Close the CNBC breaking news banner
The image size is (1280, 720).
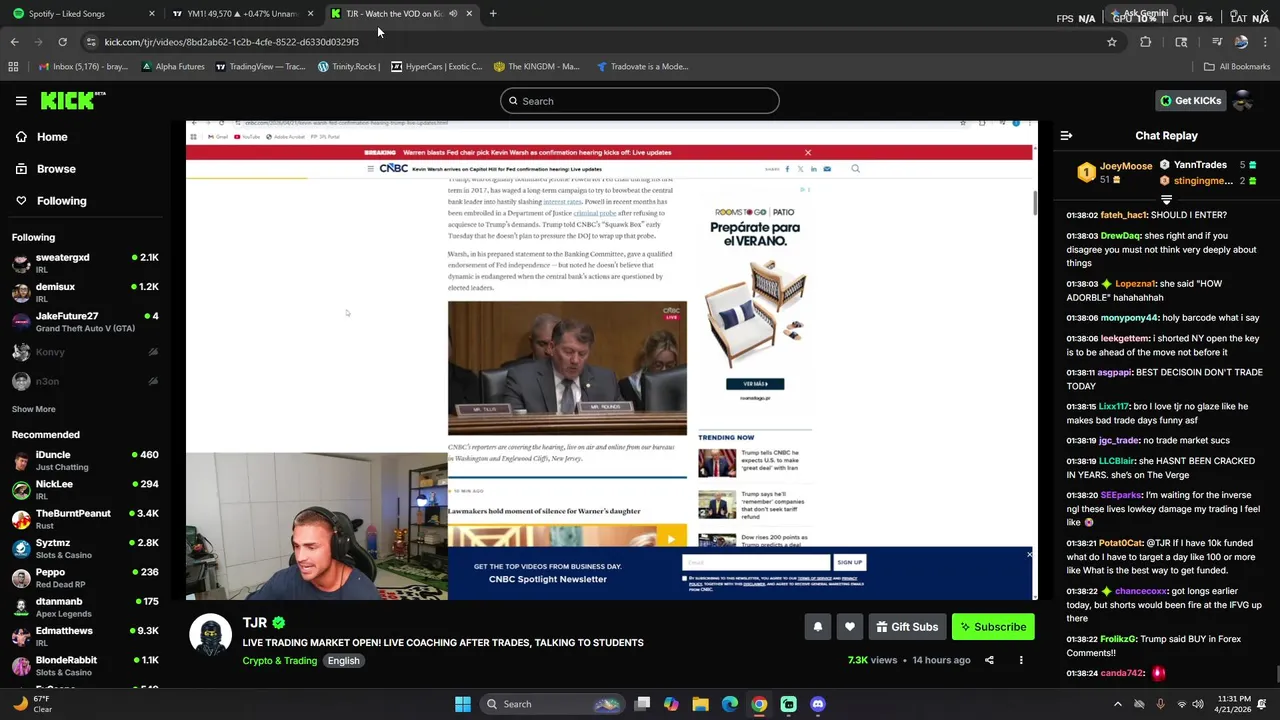(x=808, y=153)
